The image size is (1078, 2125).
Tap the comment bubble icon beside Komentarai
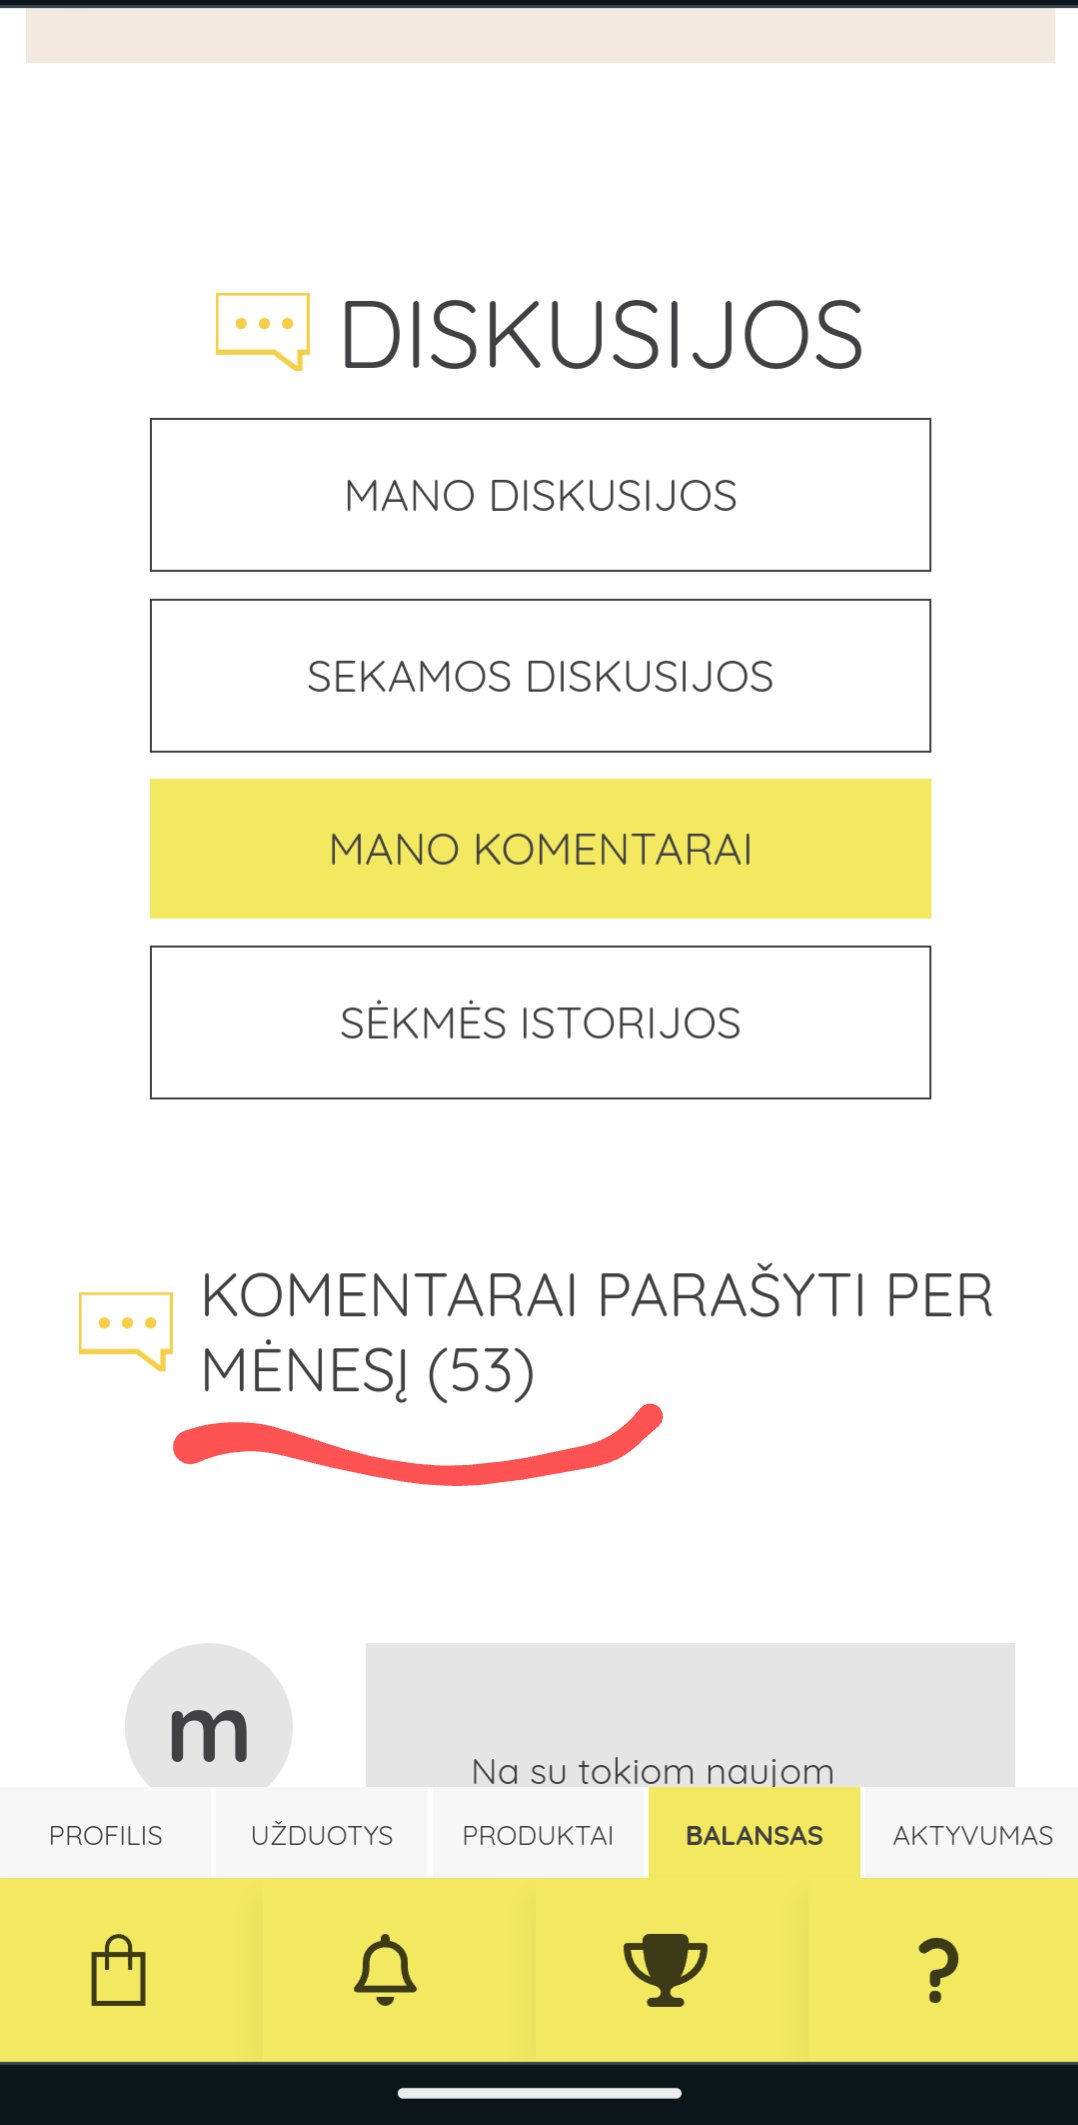(126, 1331)
